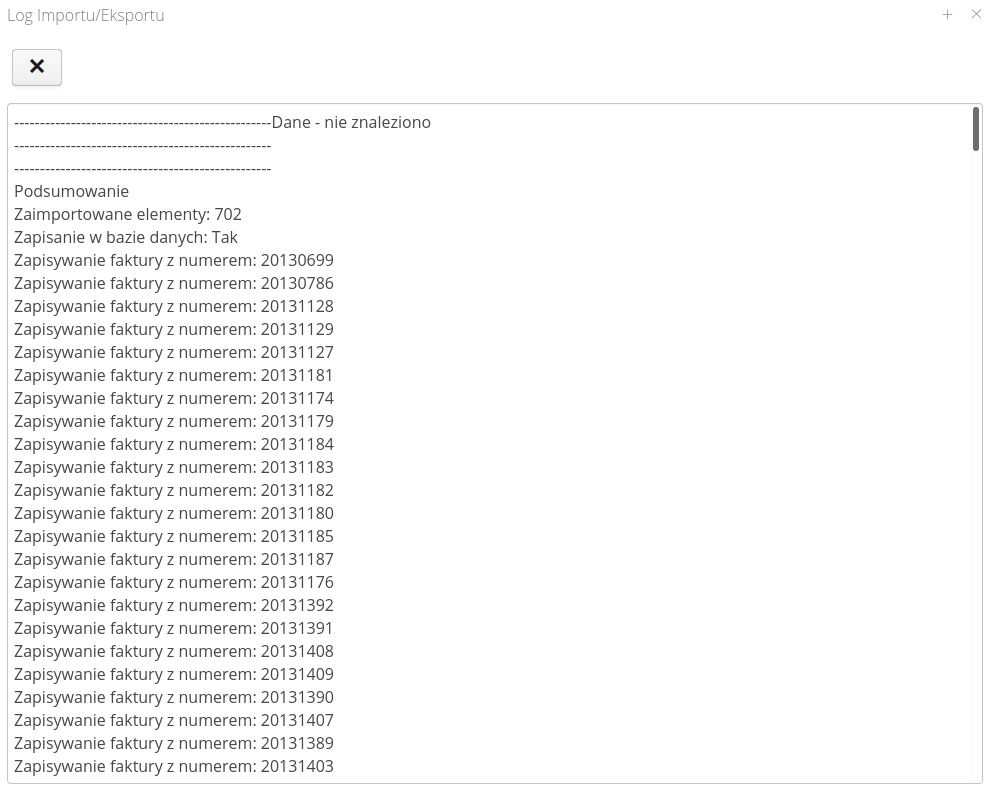This screenshot has width=988, height=788.
Task: Click the line saving invoice 20131128
Action: [x=173, y=306]
